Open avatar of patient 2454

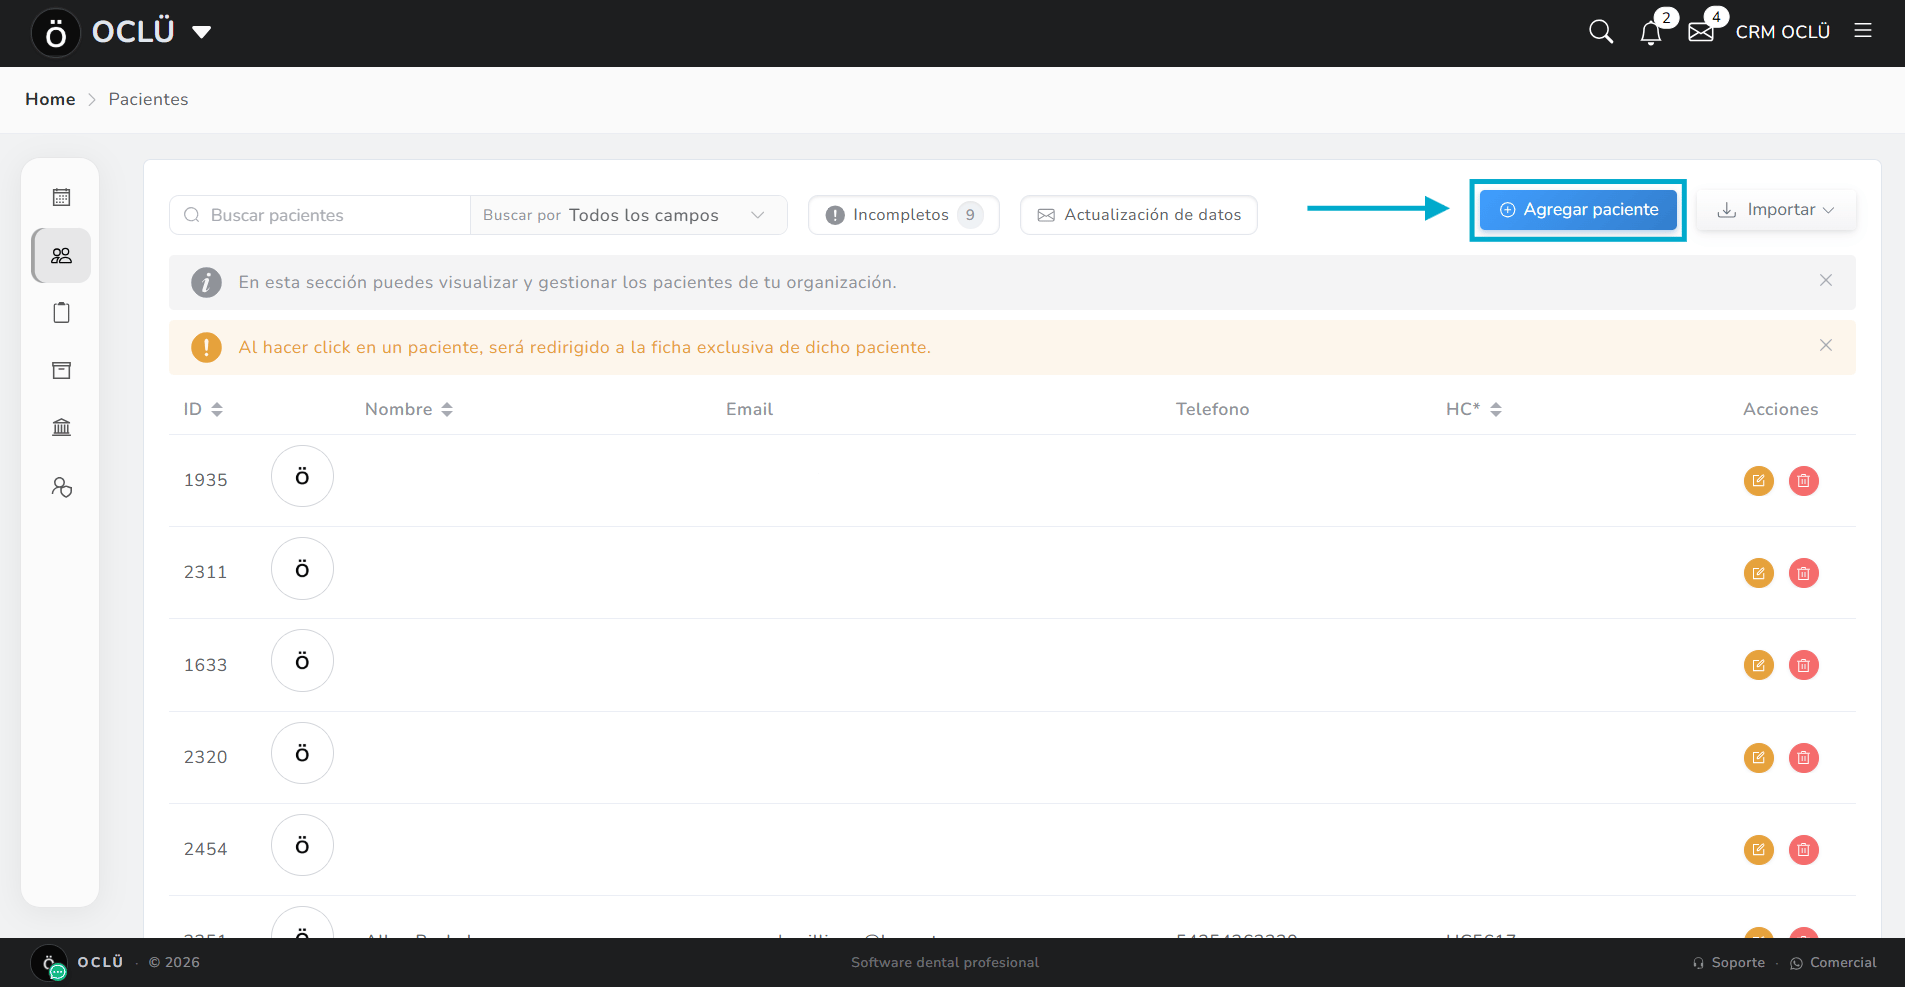pos(302,845)
